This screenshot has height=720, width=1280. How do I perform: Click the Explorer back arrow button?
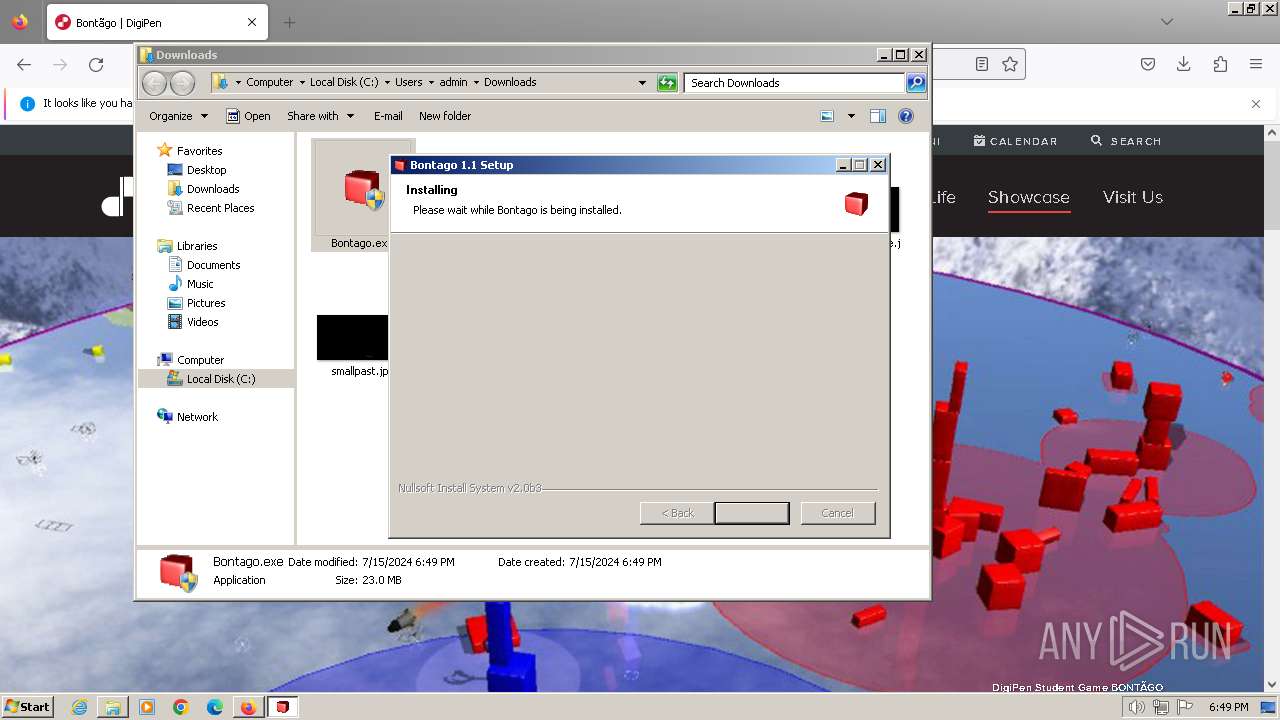click(154, 83)
